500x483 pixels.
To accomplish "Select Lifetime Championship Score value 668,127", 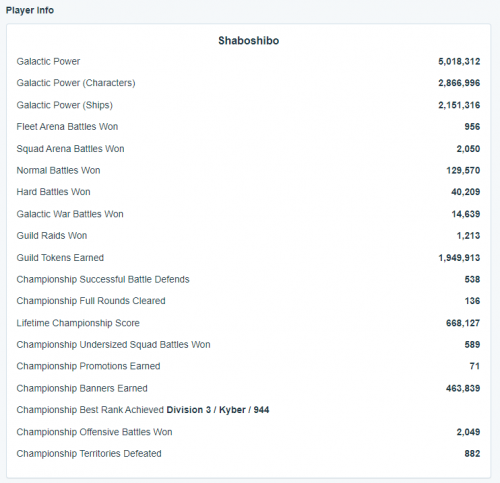I will pos(463,323).
